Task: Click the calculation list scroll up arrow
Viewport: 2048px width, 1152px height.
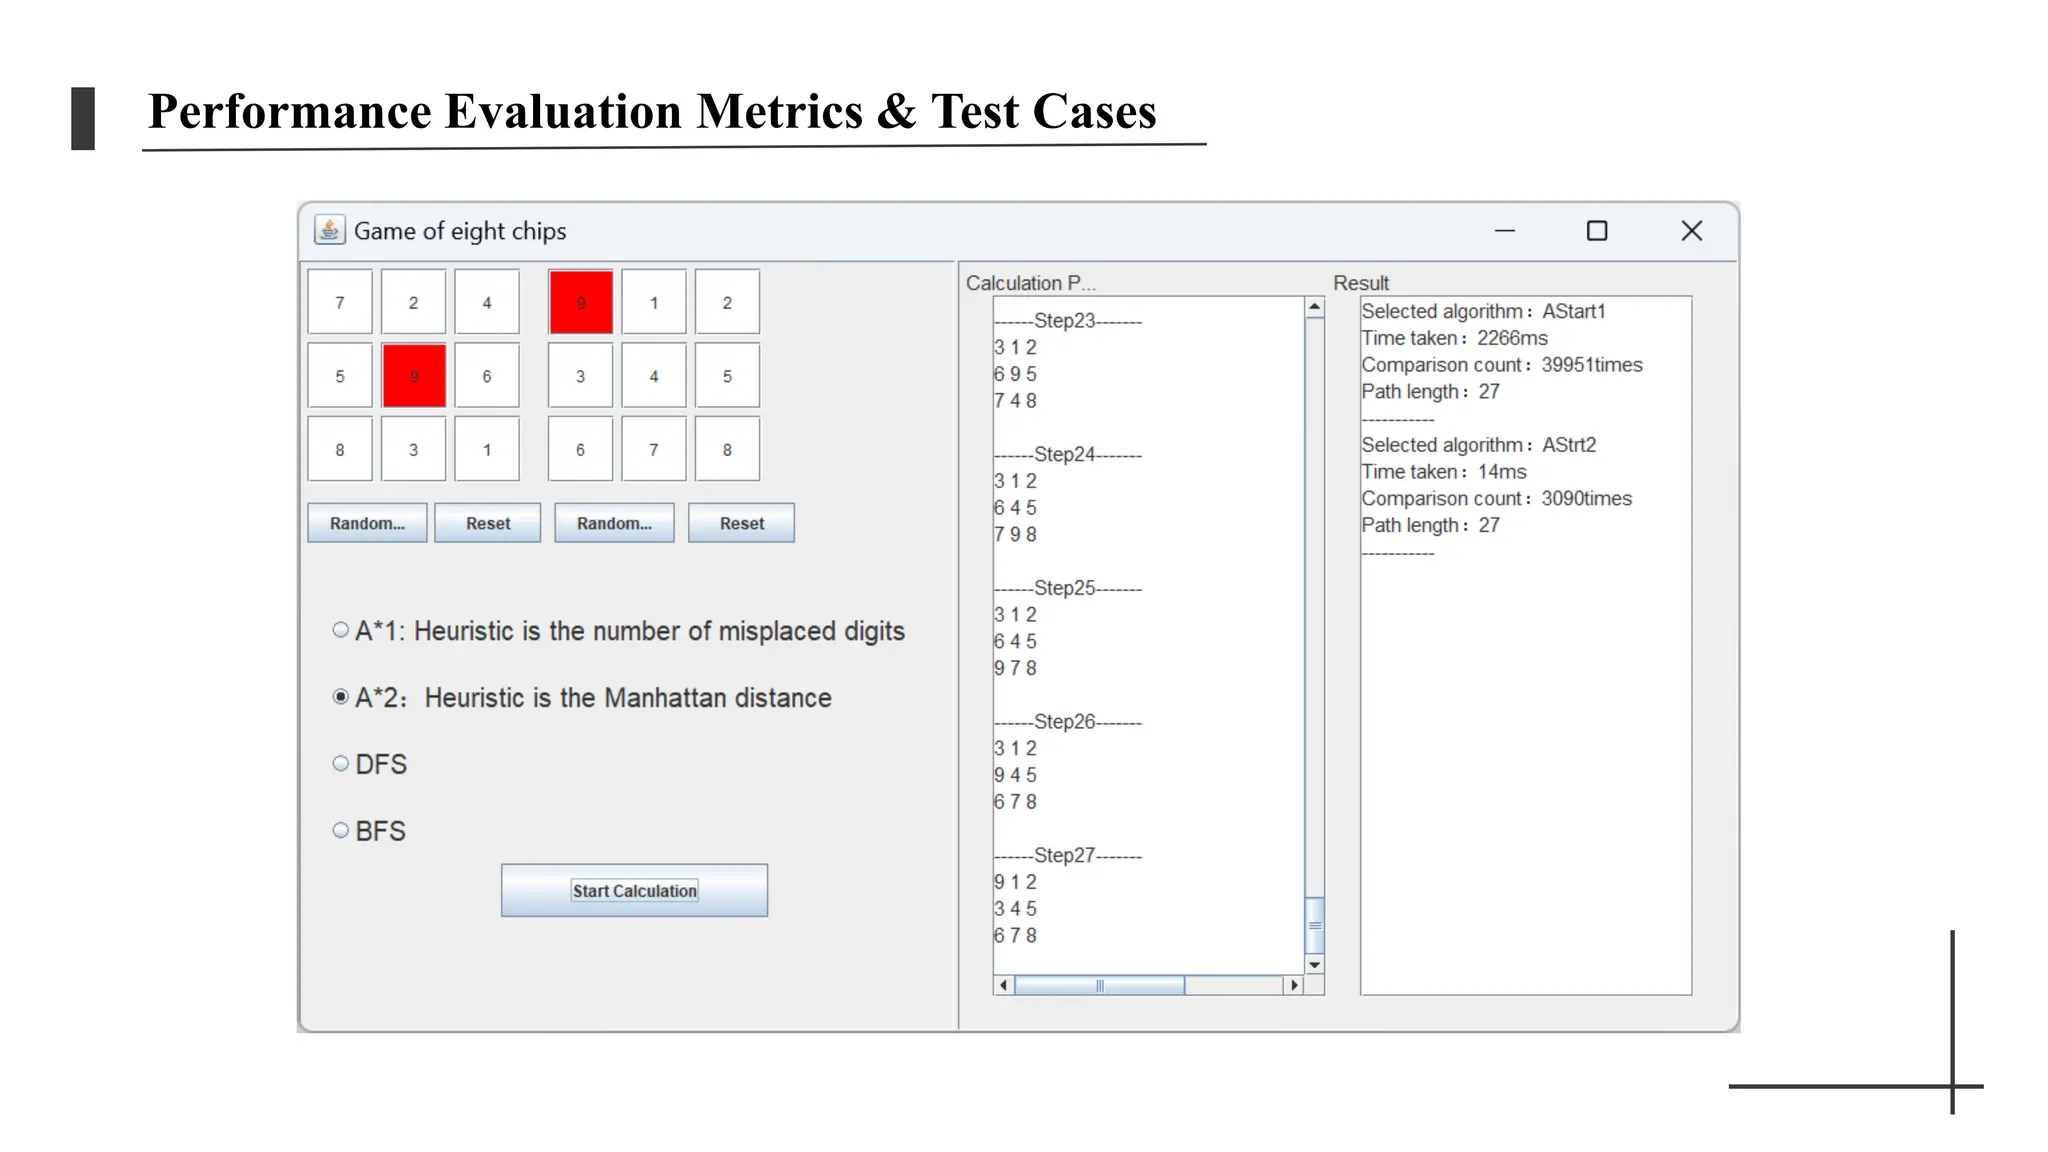Action: tap(1315, 307)
